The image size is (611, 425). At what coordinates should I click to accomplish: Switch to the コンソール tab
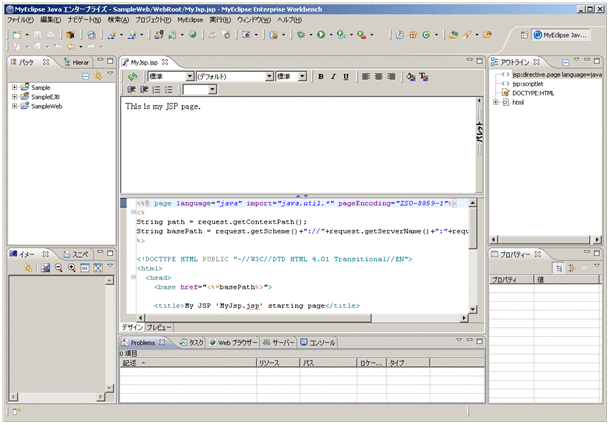318,342
